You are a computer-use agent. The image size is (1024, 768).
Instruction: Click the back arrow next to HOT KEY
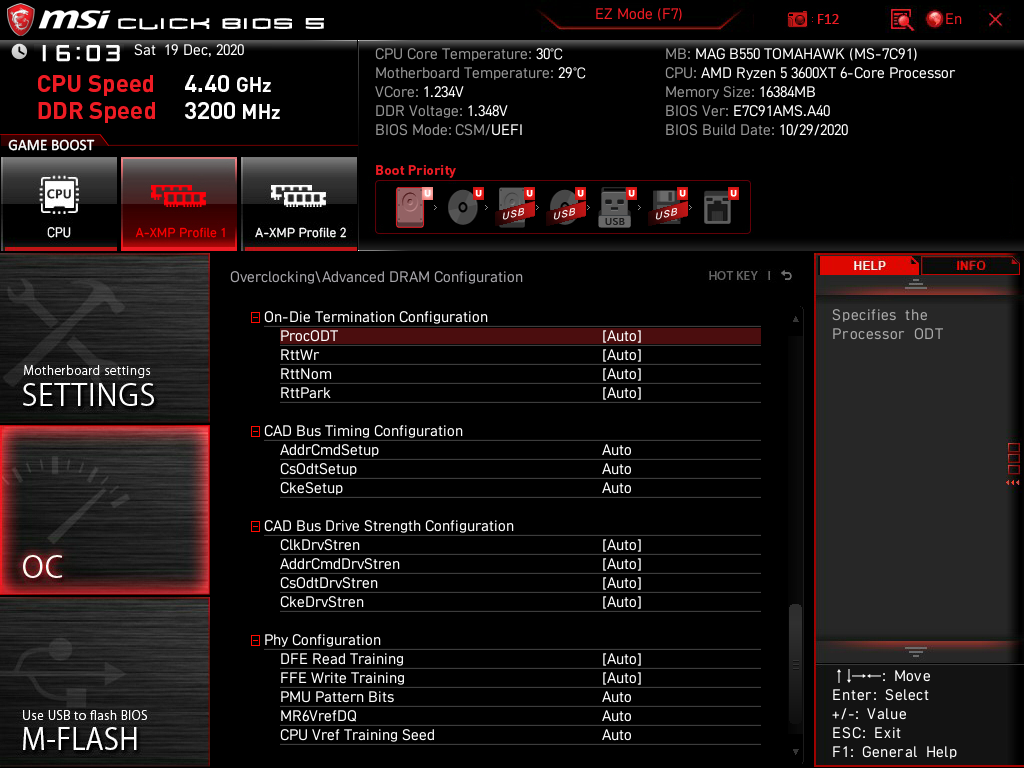pos(787,276)
